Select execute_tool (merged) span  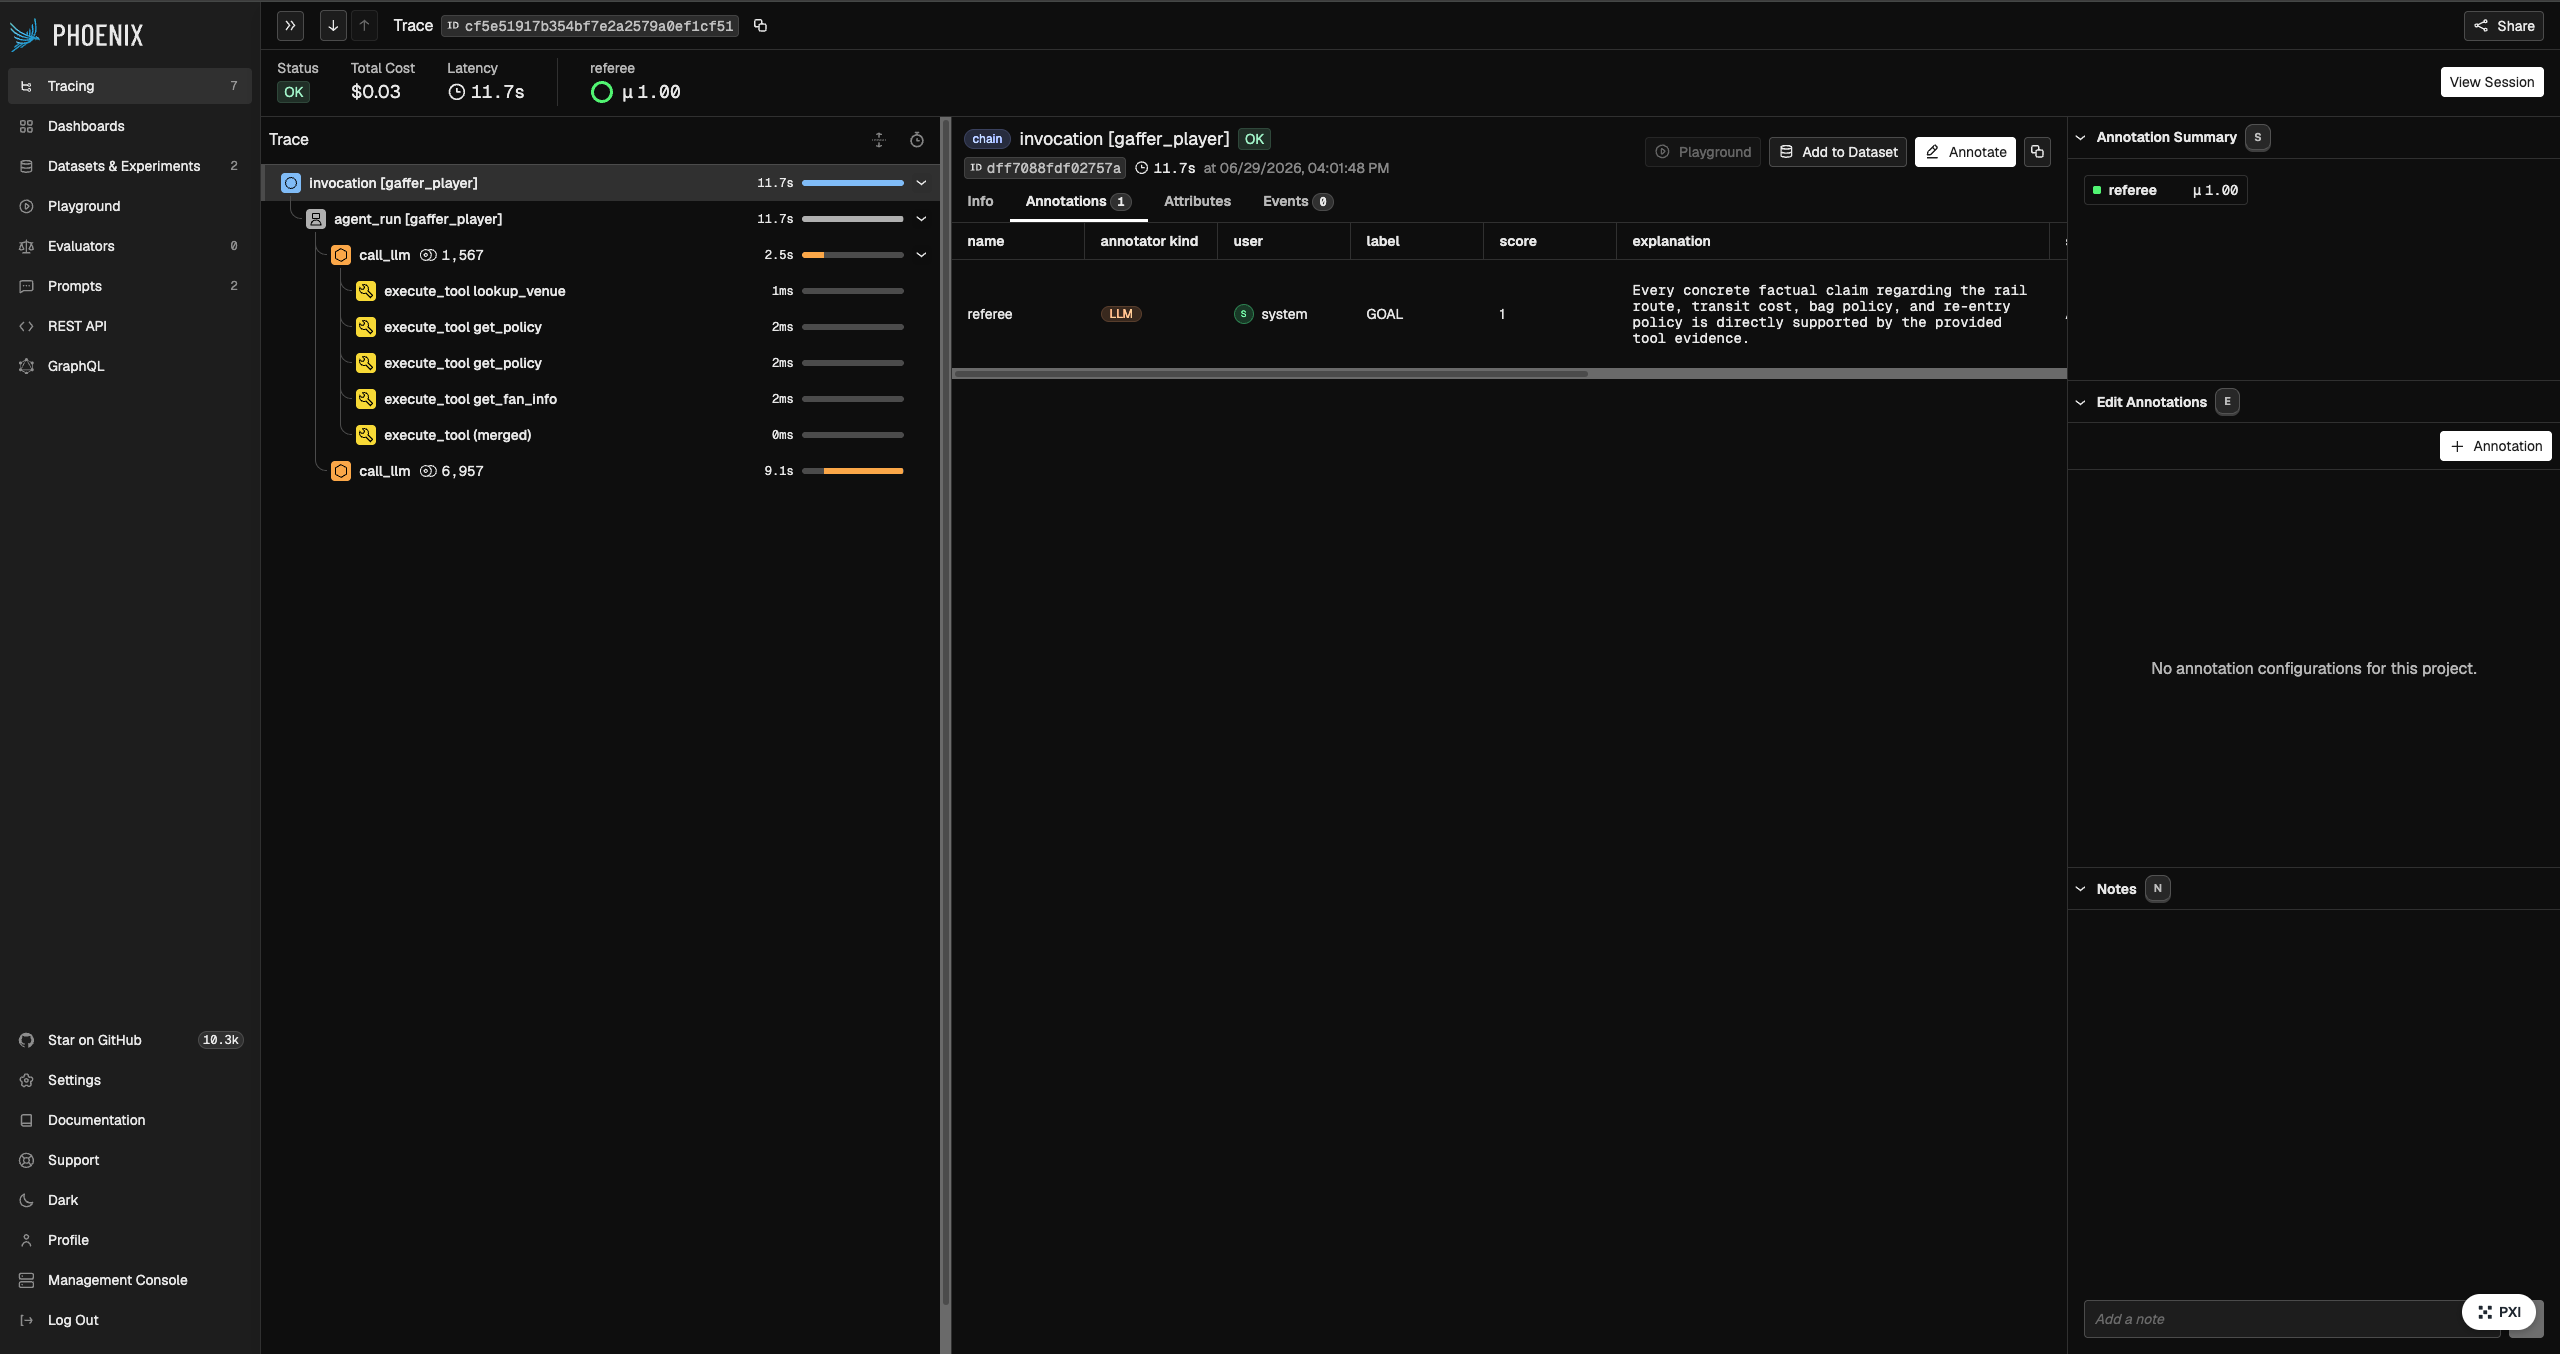(x=600, y=435)
